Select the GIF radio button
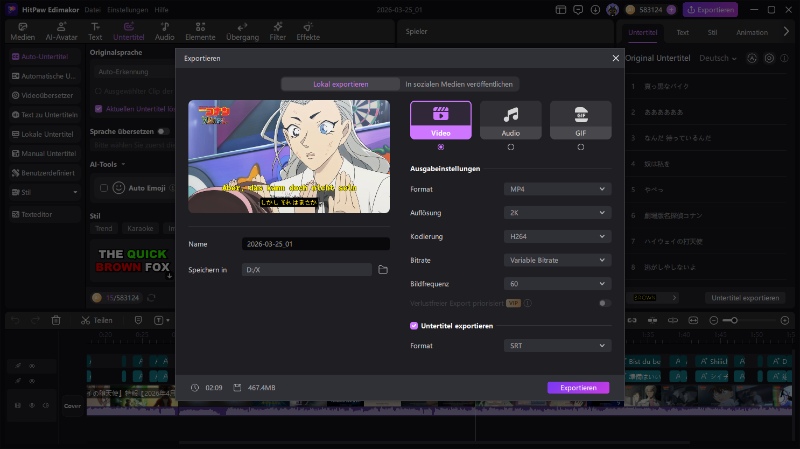Image resolution: width=800 pixels, height=449 pixels. (x=581, y=147)
